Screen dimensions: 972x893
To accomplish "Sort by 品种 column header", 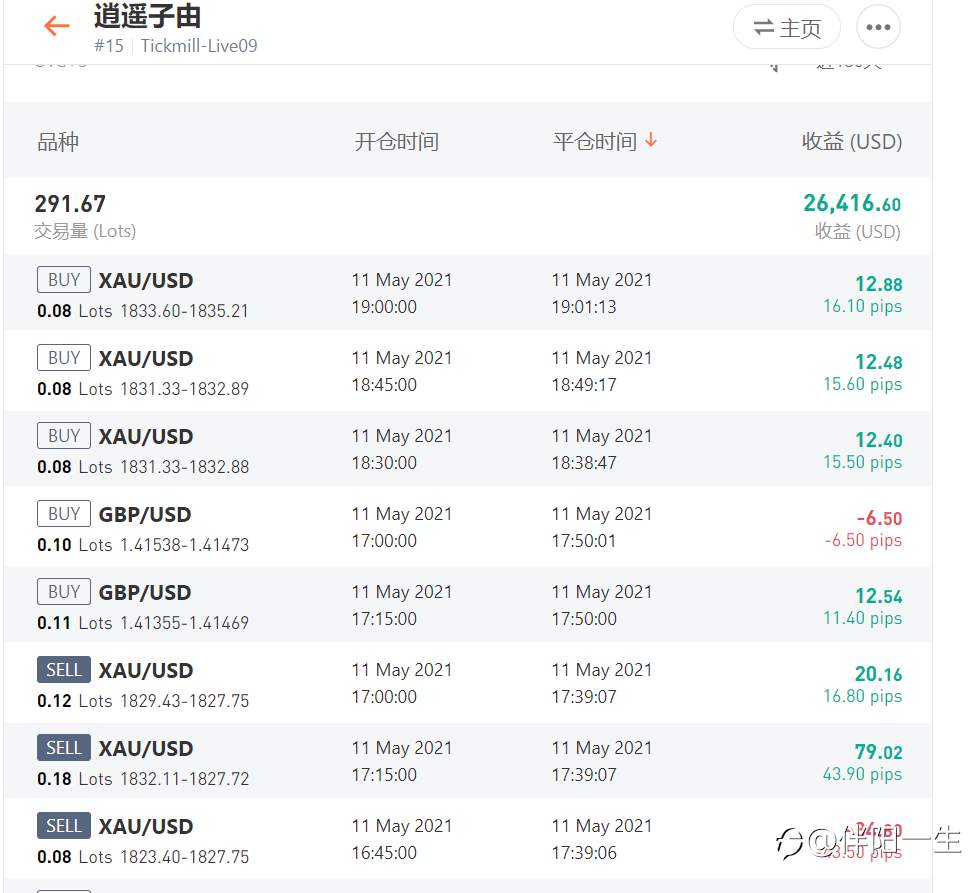I will [58, 142].
